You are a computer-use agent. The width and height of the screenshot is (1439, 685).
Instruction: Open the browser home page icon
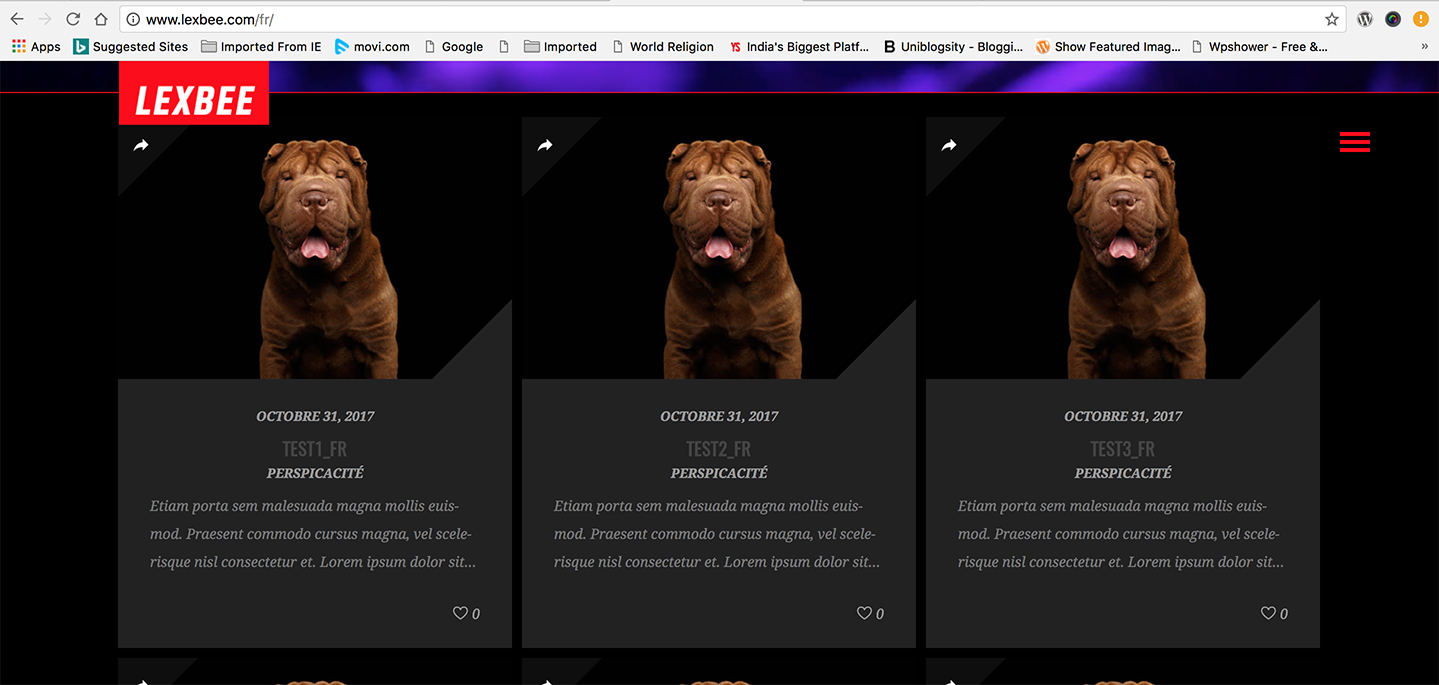point(101,19)
